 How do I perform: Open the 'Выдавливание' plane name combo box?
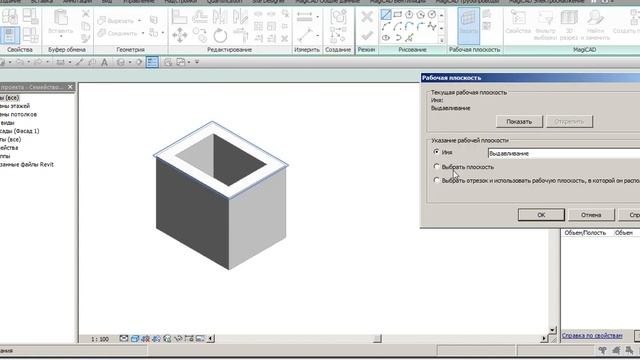coord(564,153)
